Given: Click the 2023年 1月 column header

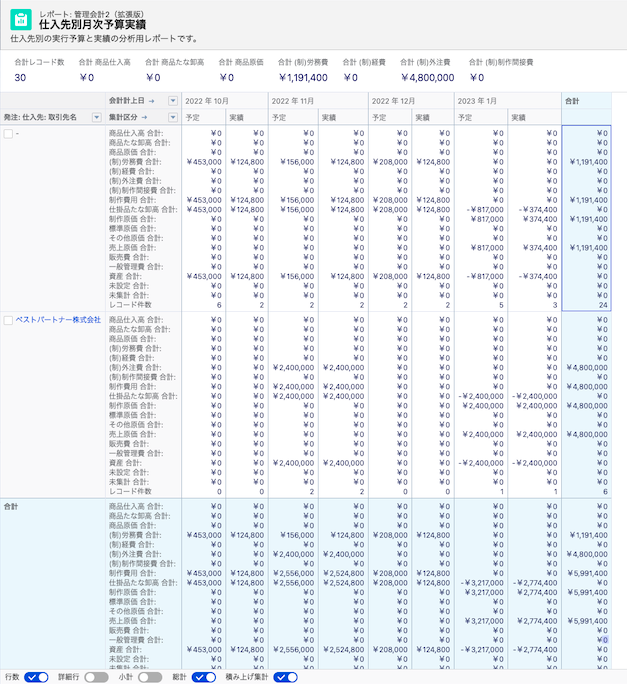Looking at the screenshot, I should [x=477, y=101].
